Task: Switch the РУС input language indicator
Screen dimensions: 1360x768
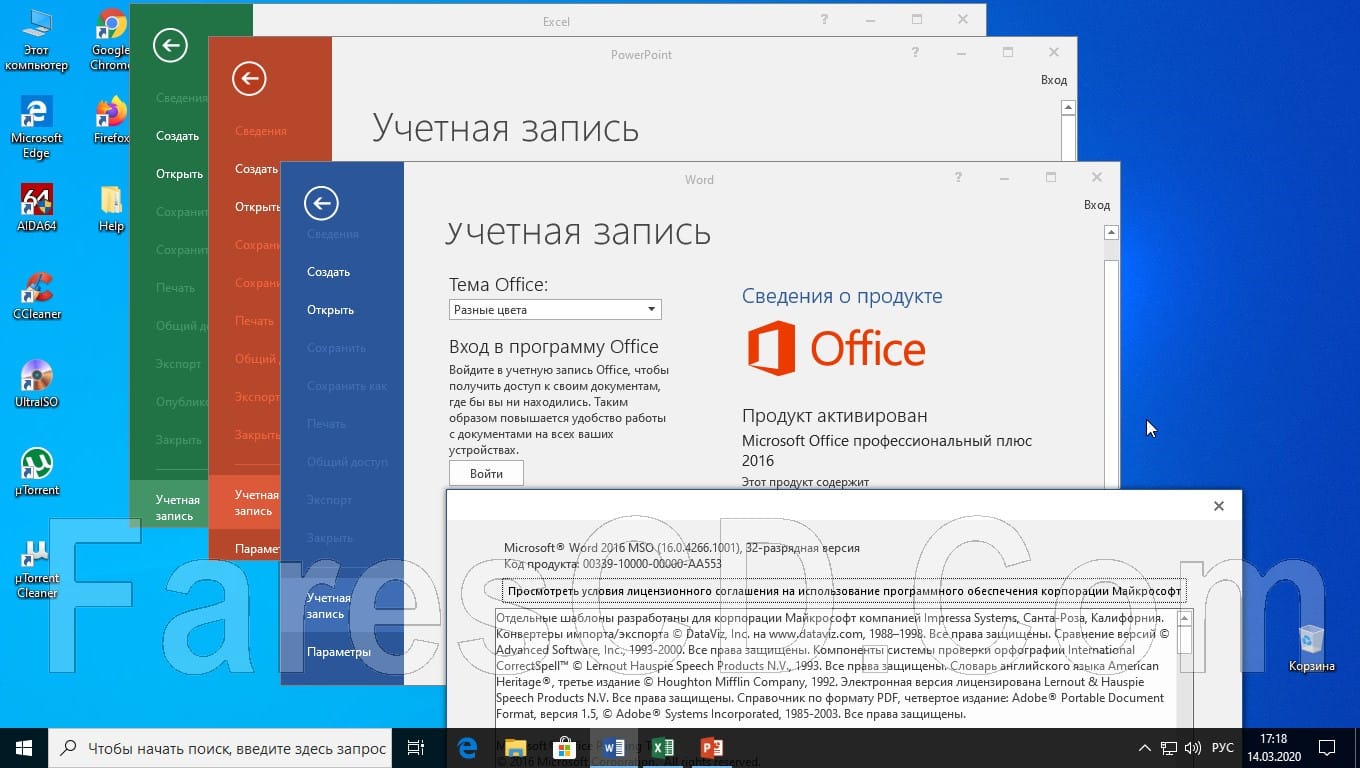Action: tap(1223, 748)
